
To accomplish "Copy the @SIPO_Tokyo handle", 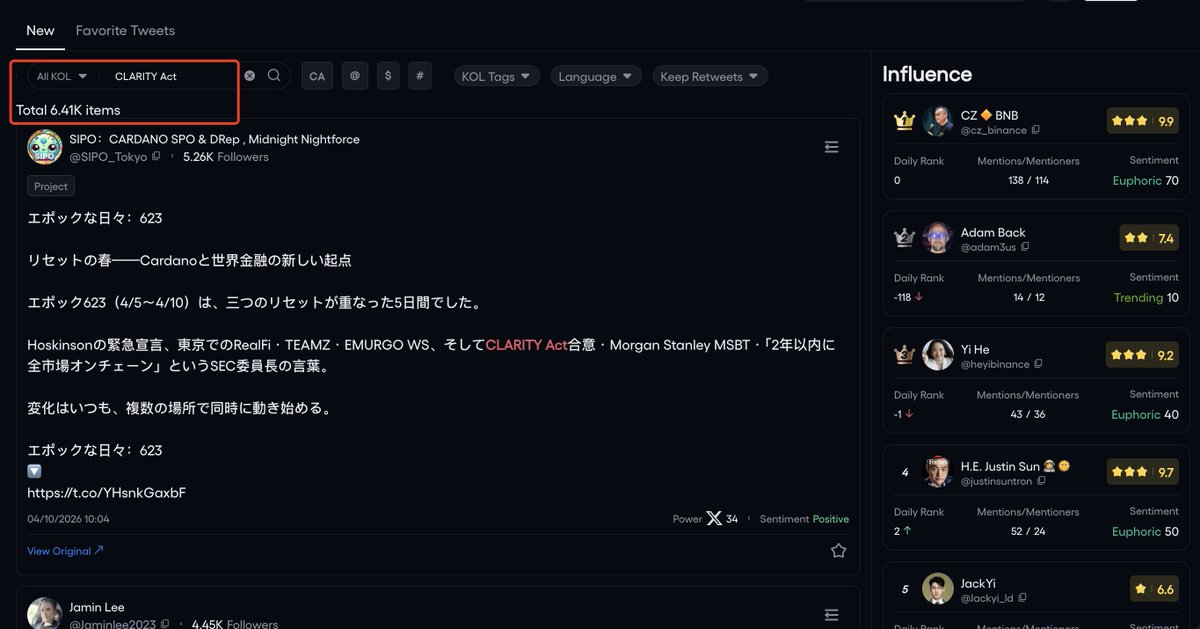I will [x=156, y=157].
